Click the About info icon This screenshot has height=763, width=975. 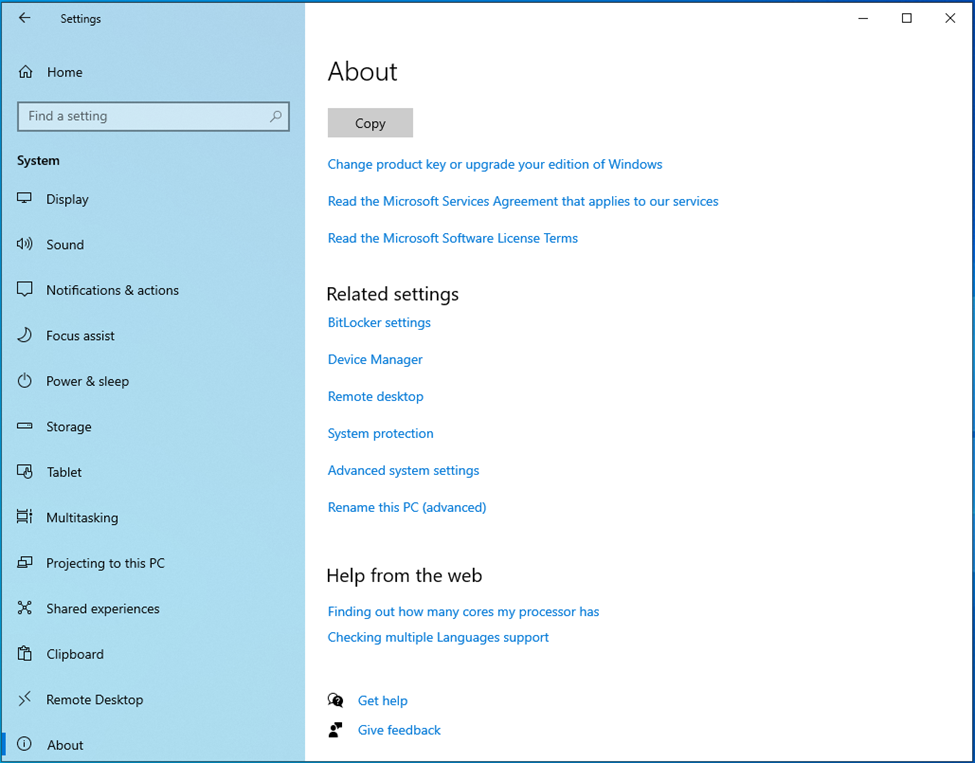pyautogui.click(x=24, y=744)
